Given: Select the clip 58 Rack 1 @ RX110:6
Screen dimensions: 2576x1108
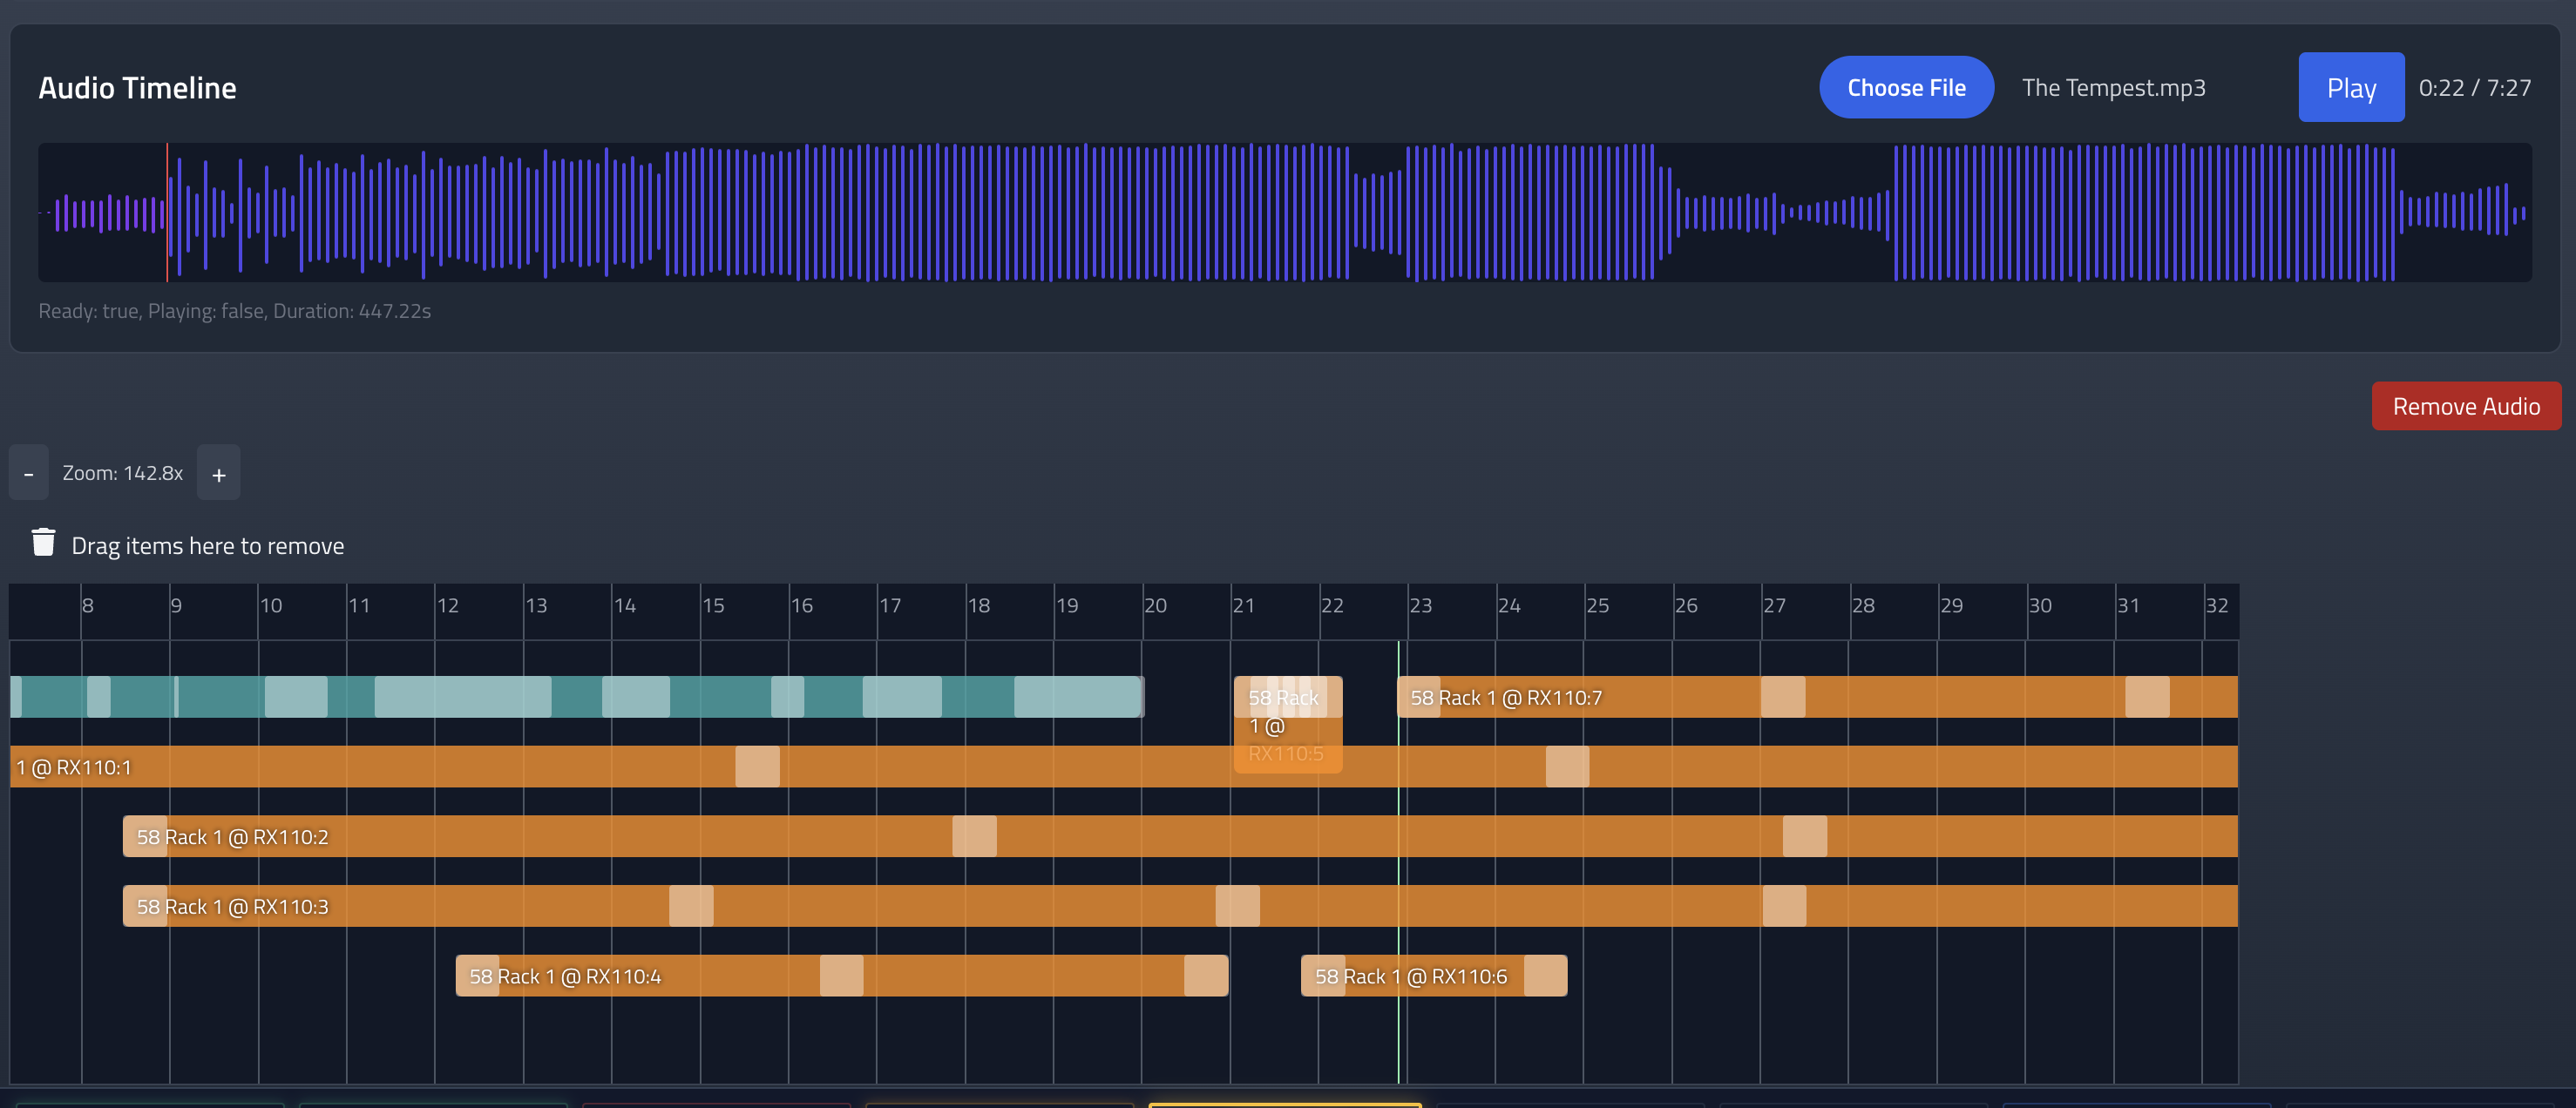Looking at the screenshot, I should (1420, 975).
